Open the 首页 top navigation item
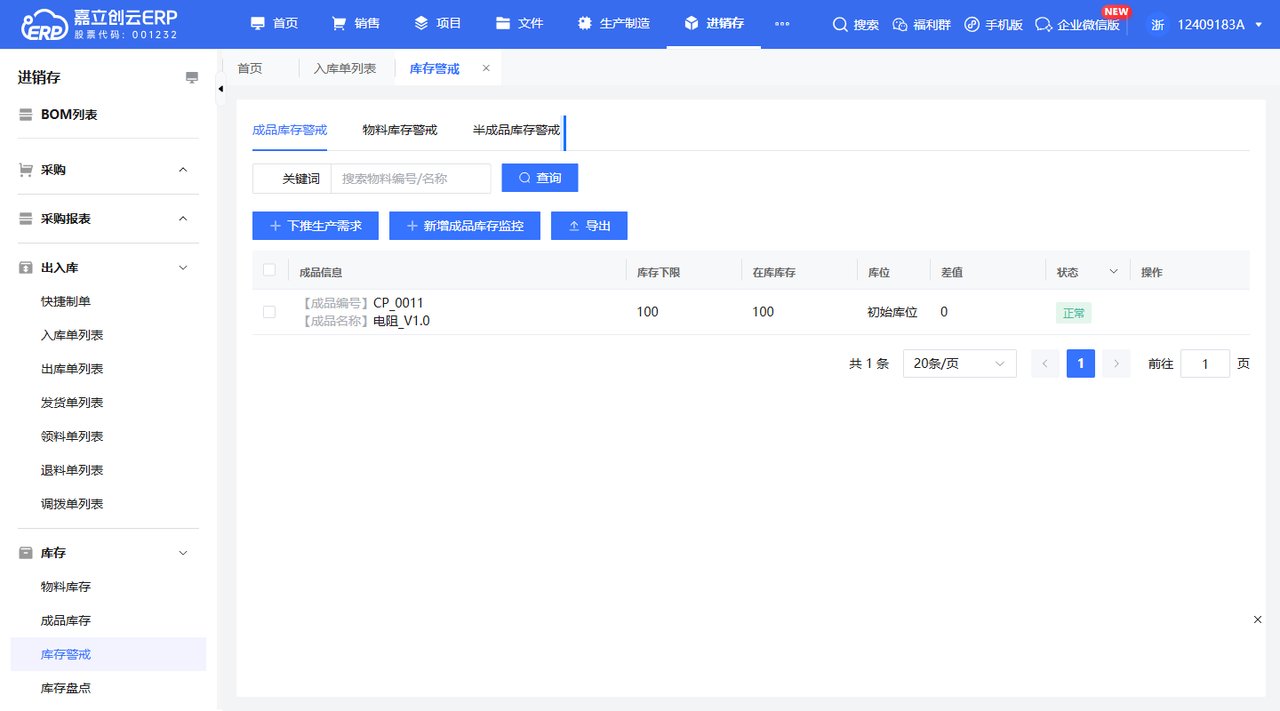Image resolution: width=1280 pixels, height=711 pixels. point(274,23)
